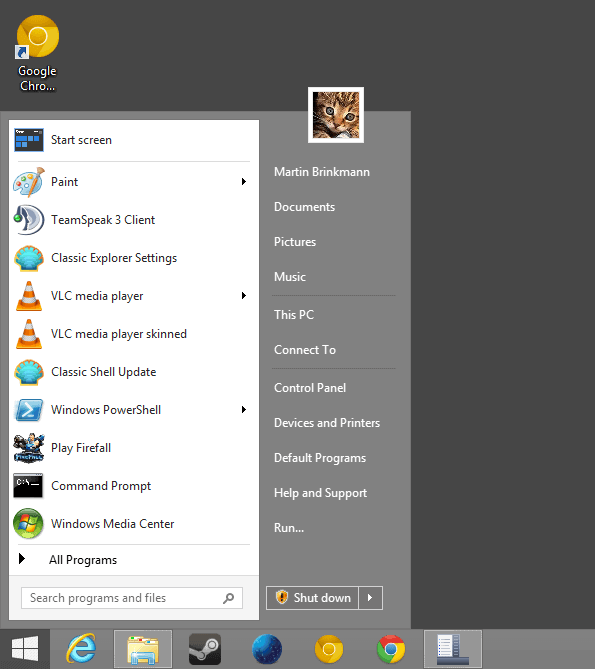
Task: Click the Shut down button
Action: [x=313, y=598]
